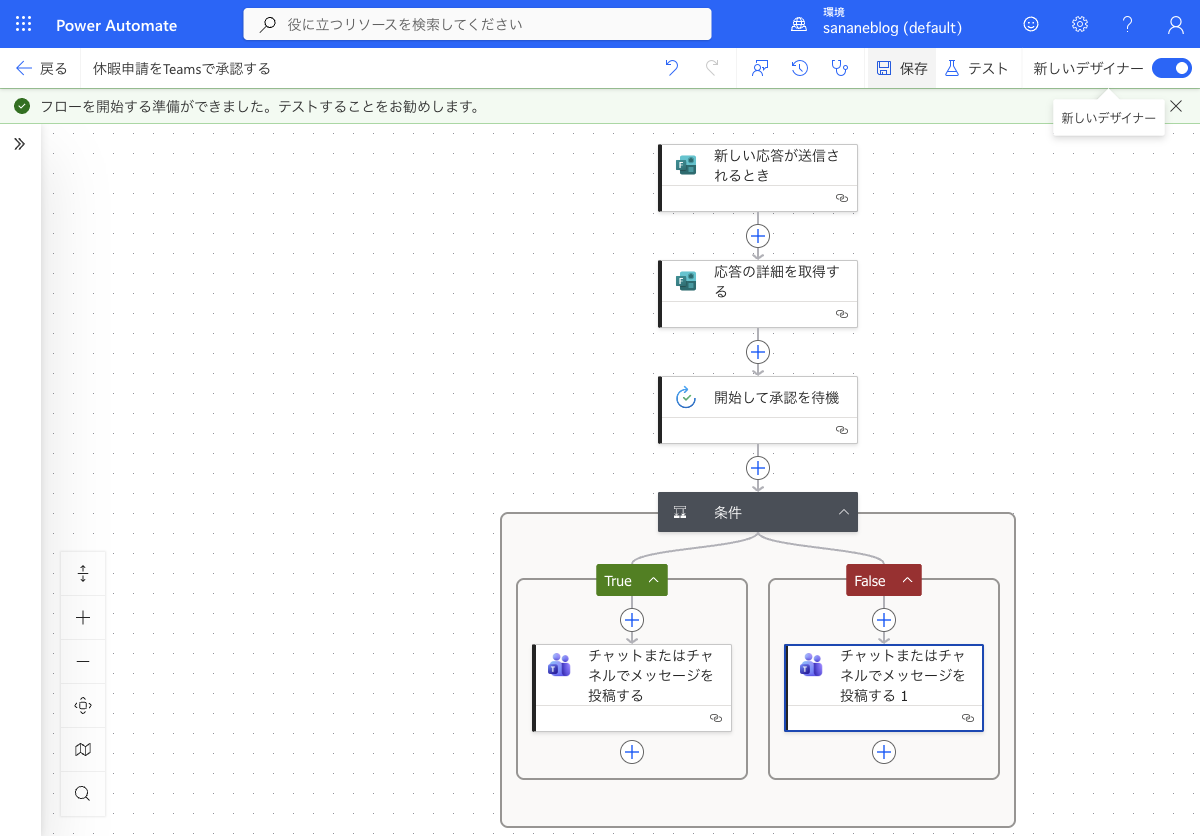Click the False branch label
The width and height of the screenshot is (1200, 836).
(x=870, y=581)
